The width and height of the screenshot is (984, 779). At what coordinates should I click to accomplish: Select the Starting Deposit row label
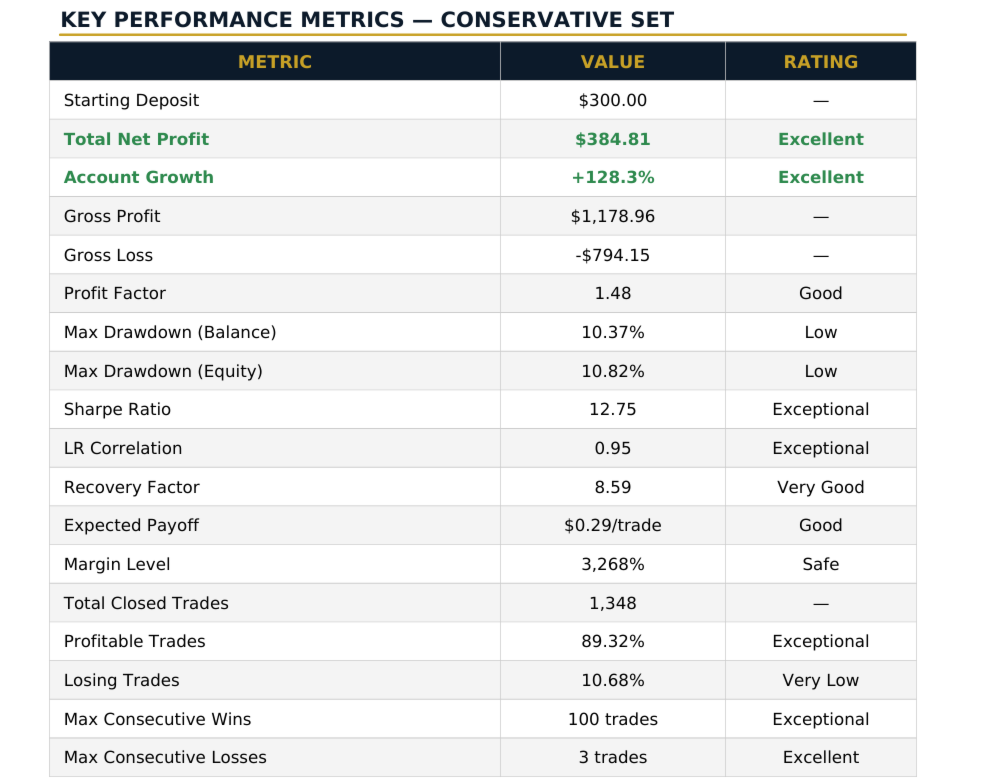tap(131, 100)
